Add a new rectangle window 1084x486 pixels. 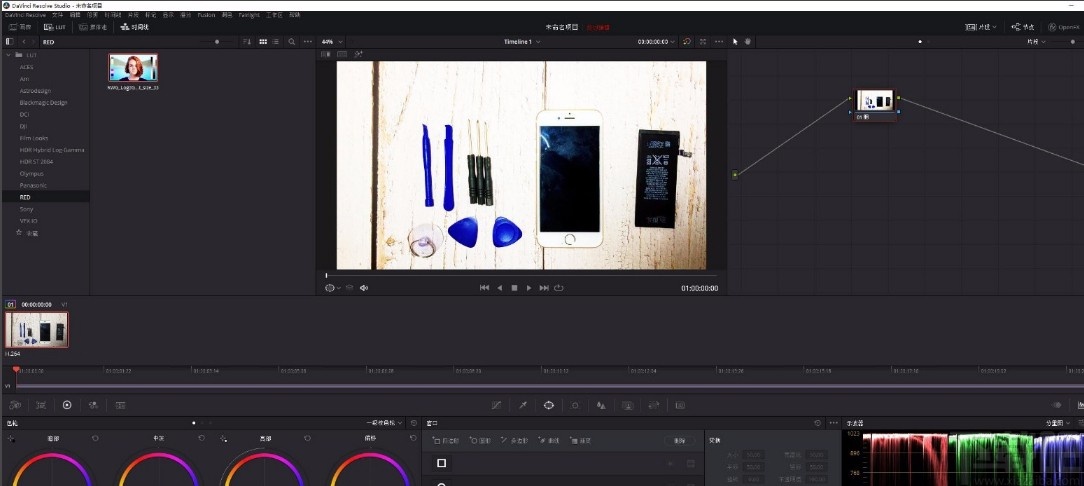coord(445,440)
